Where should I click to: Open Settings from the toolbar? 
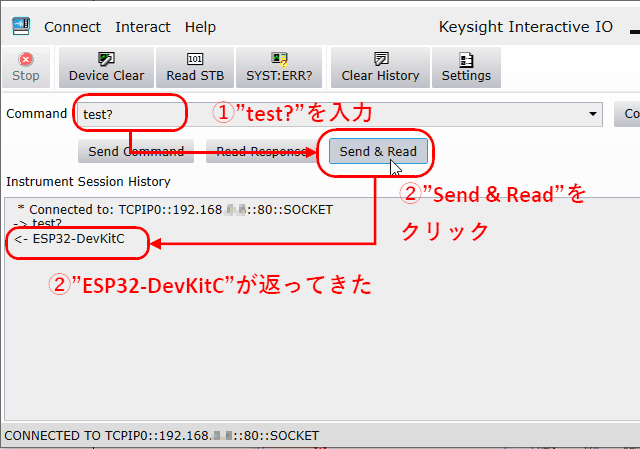coord(466,67)
